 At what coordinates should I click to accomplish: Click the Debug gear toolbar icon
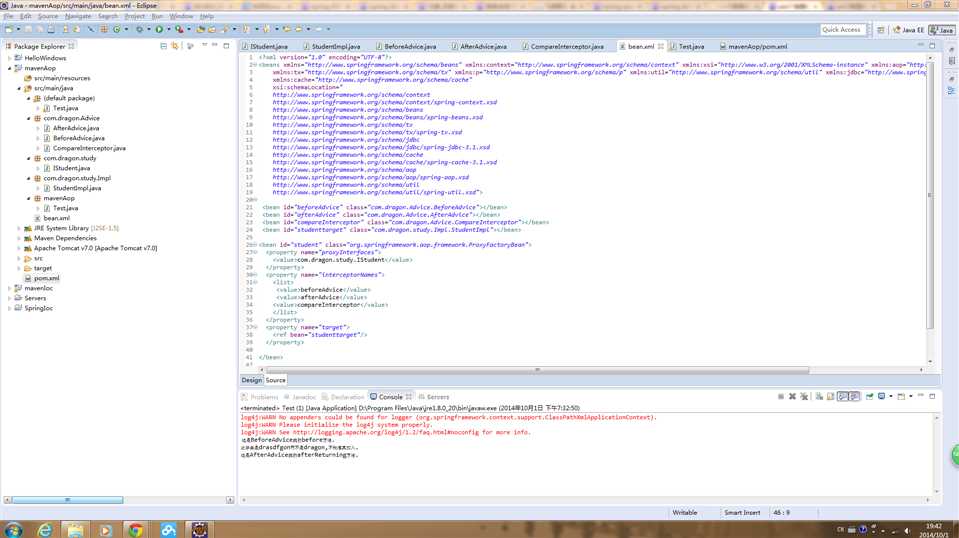point(139,29)
